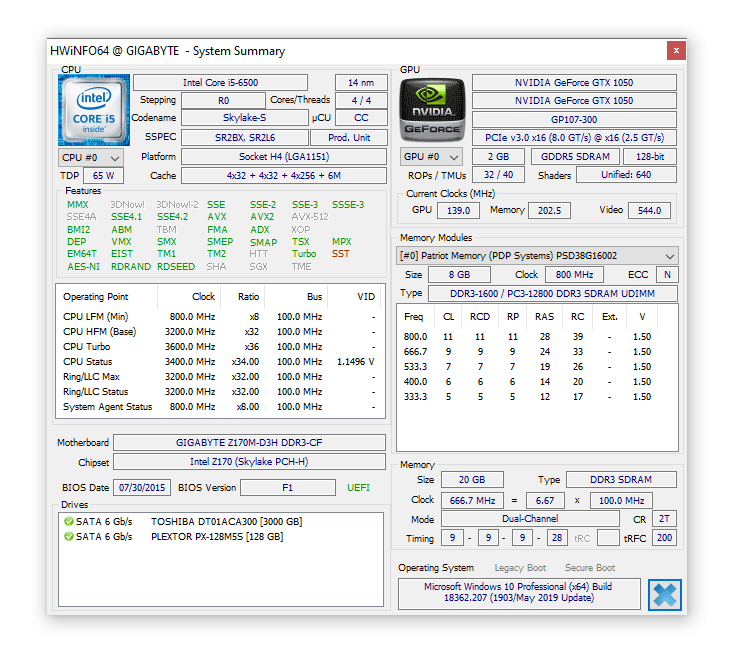Click the Windows 10 Professional OS field
Image resolution: width=729 pixels, height=659 pixels.
coord(519,593)
